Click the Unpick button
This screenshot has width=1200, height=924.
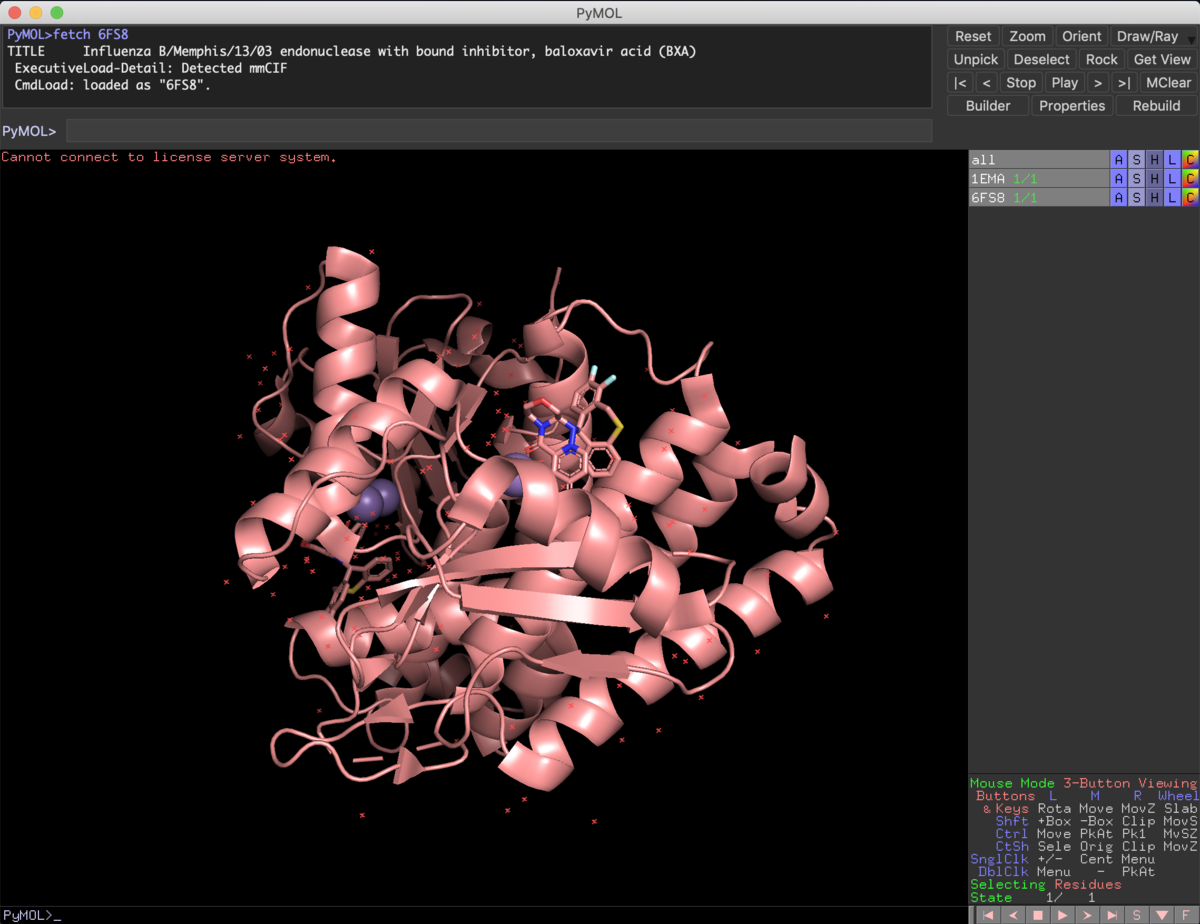975,59
